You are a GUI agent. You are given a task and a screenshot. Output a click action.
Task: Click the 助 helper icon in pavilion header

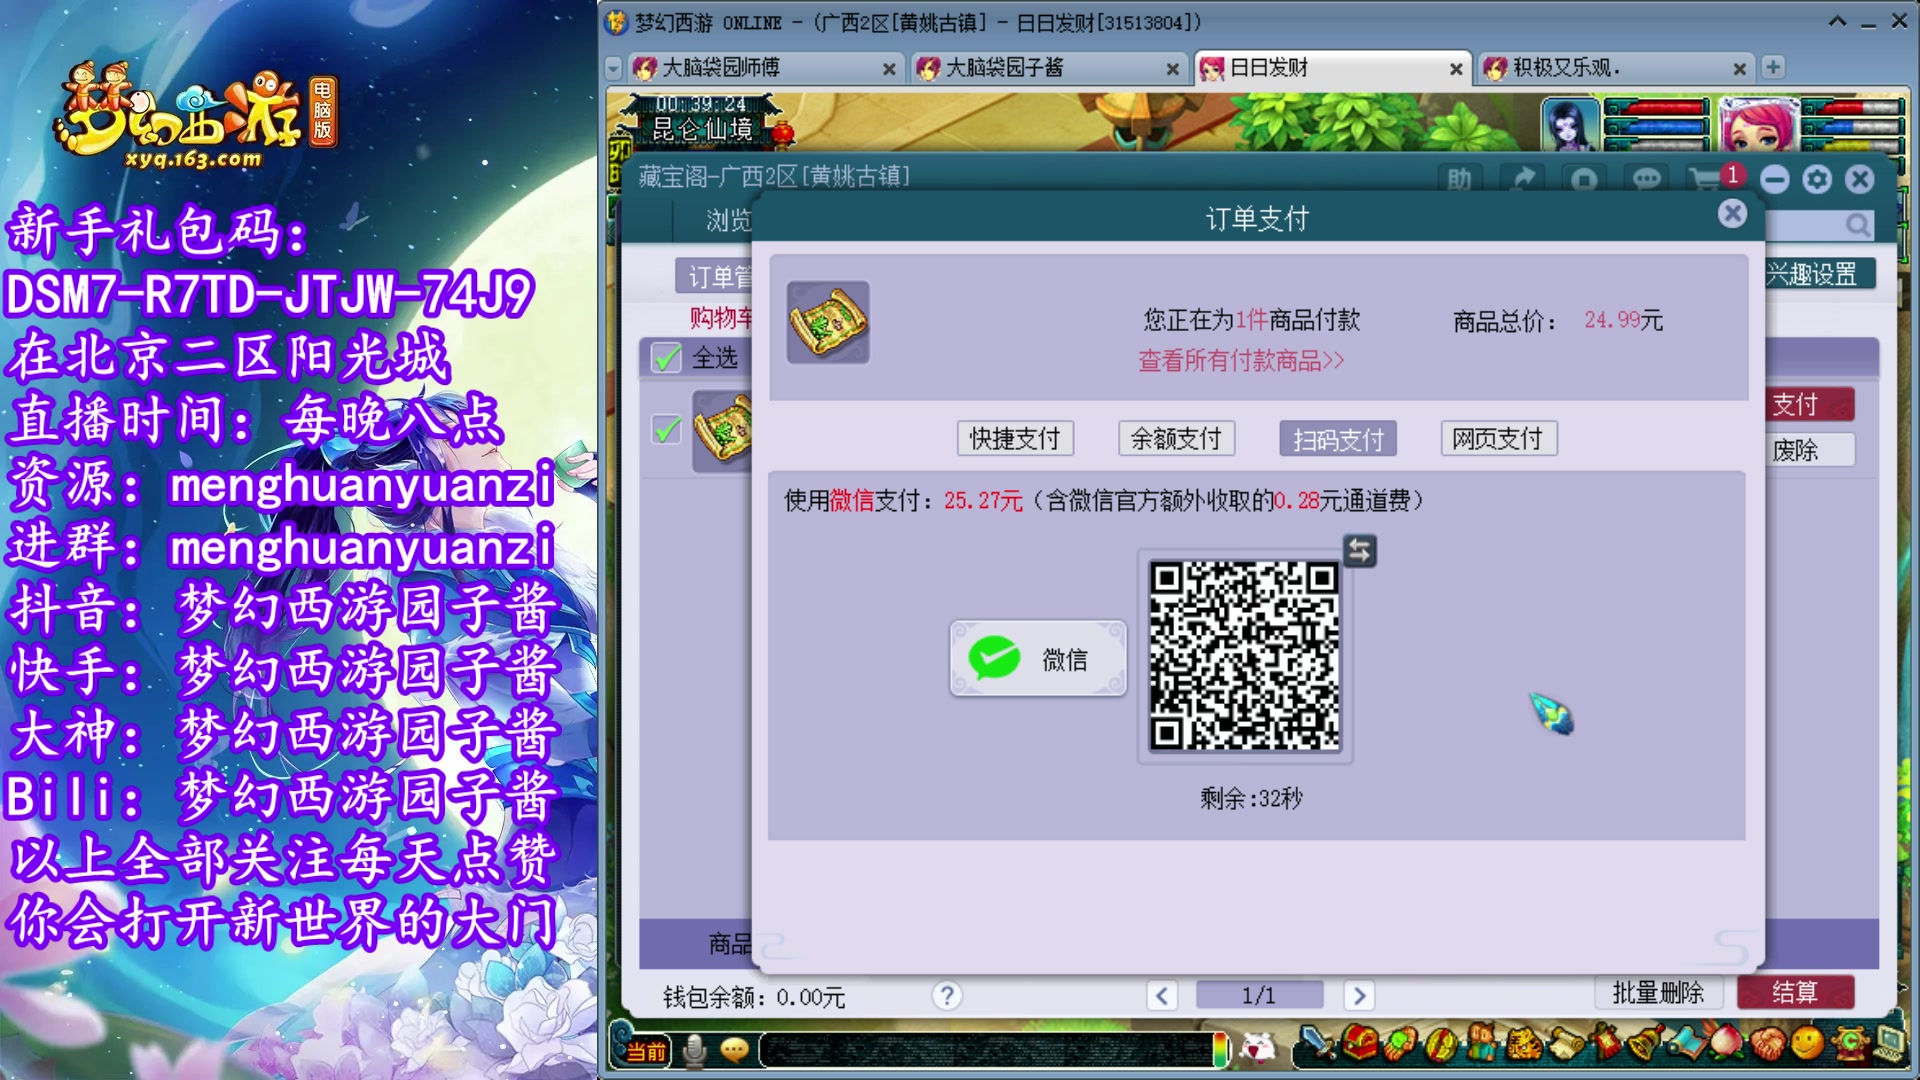point(1459,179)
